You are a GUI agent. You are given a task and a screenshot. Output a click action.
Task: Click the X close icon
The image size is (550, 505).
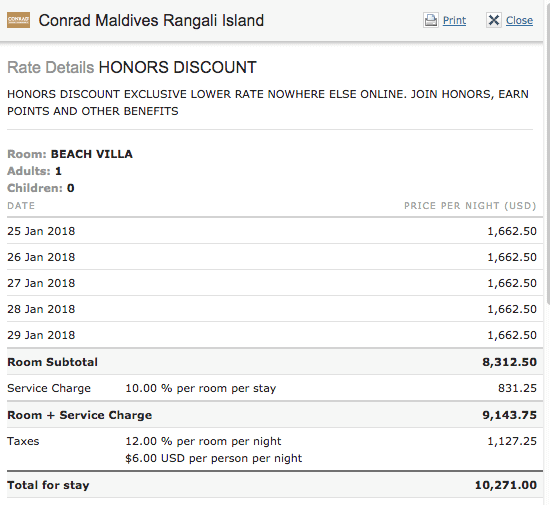tap(494, 20)
